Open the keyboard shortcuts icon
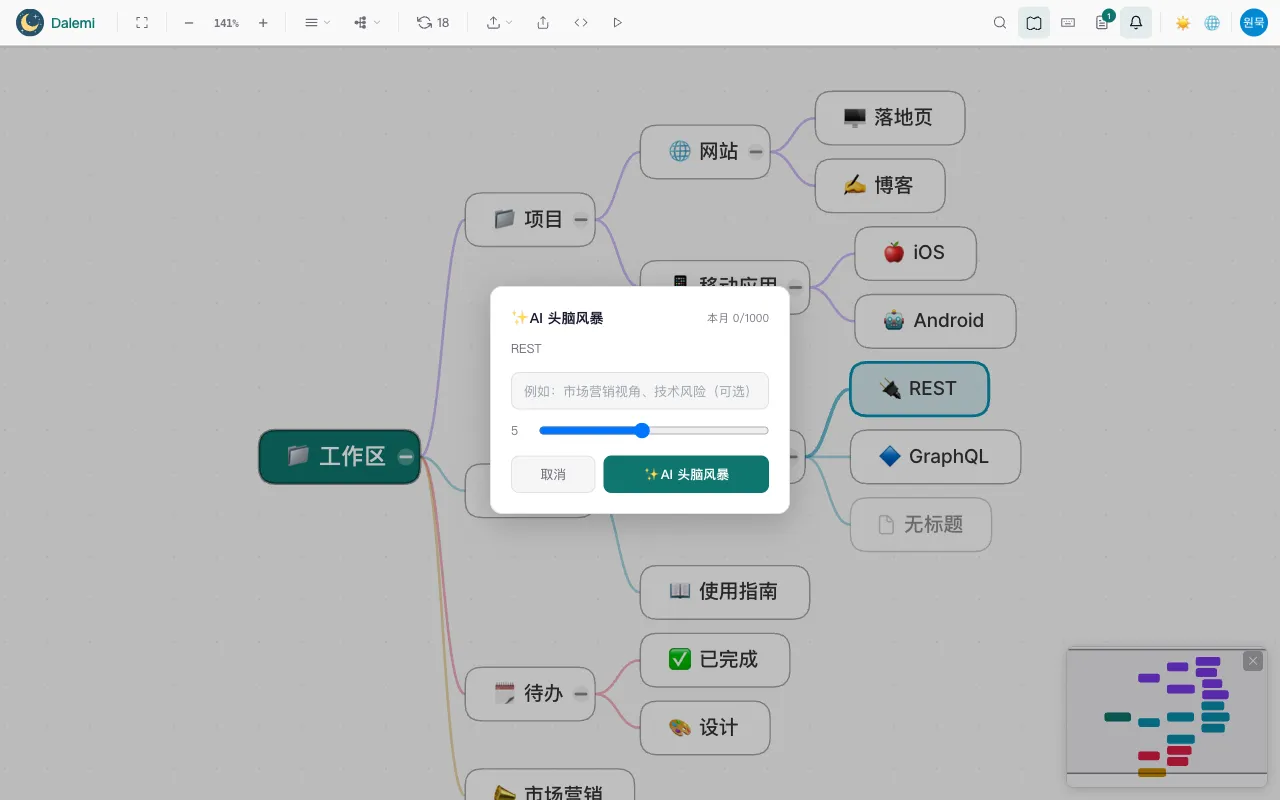1280x800 pixels. click(1068, 22)
